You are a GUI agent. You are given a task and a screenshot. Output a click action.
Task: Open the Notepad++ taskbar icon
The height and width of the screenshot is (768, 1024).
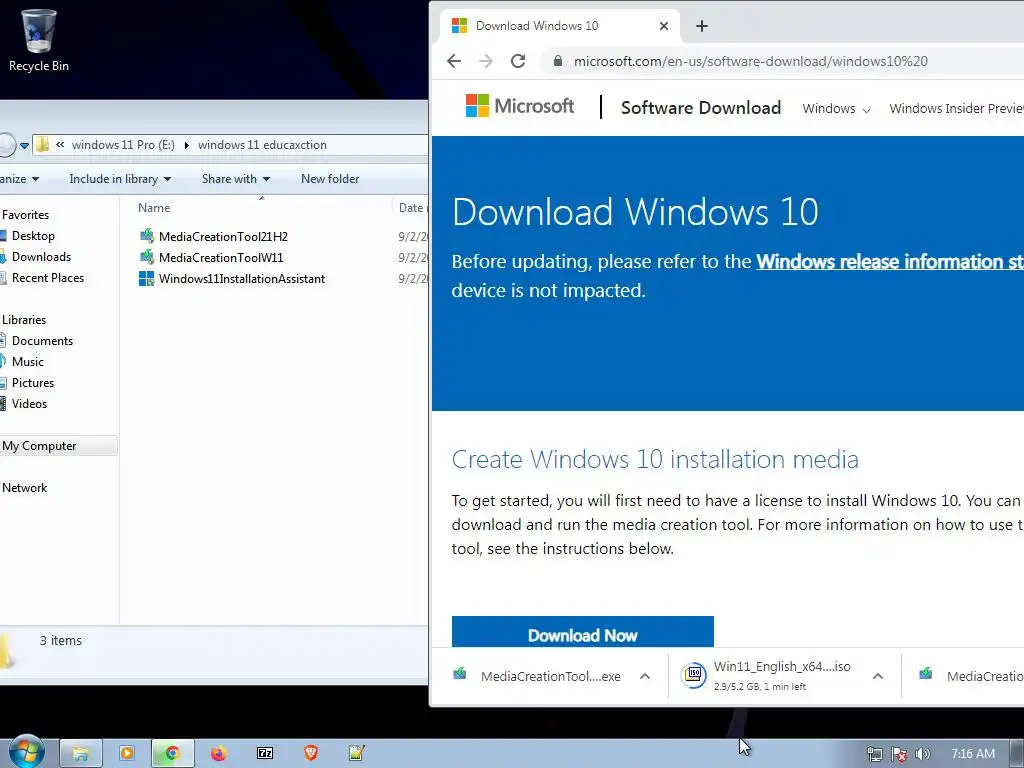(x=357, y=754)
